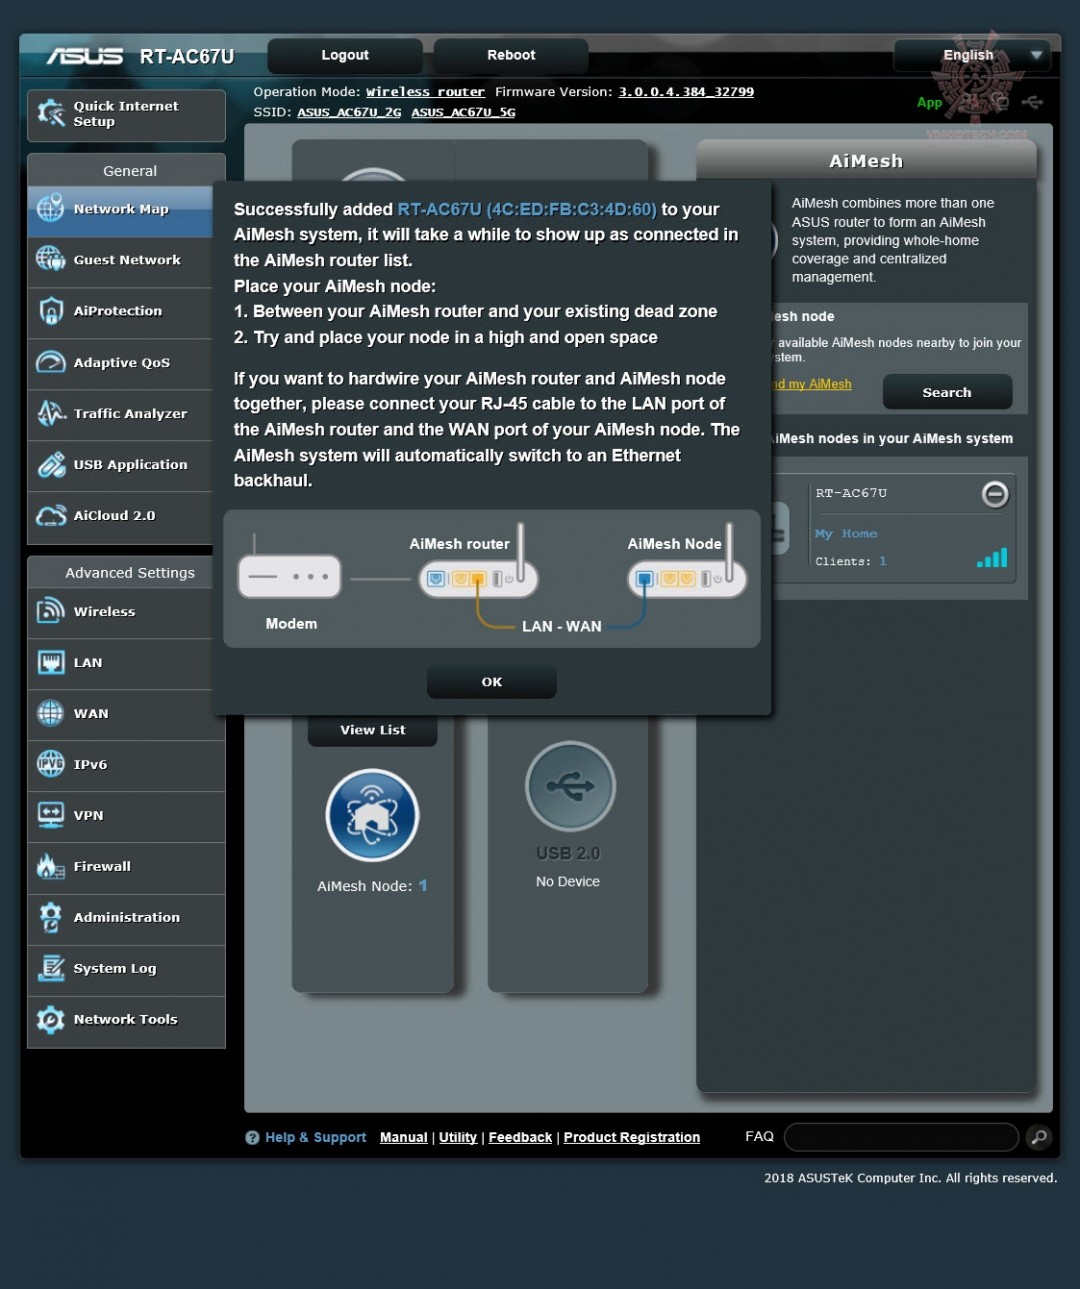The image size is (1080, 1289).
Task: Click the Guest Network icon
Action: coord(51,260)
